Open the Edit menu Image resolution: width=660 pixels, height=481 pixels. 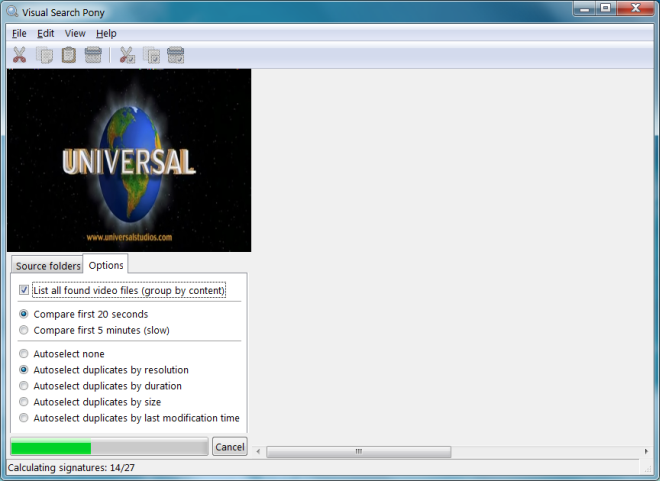(x=45, y=33)
